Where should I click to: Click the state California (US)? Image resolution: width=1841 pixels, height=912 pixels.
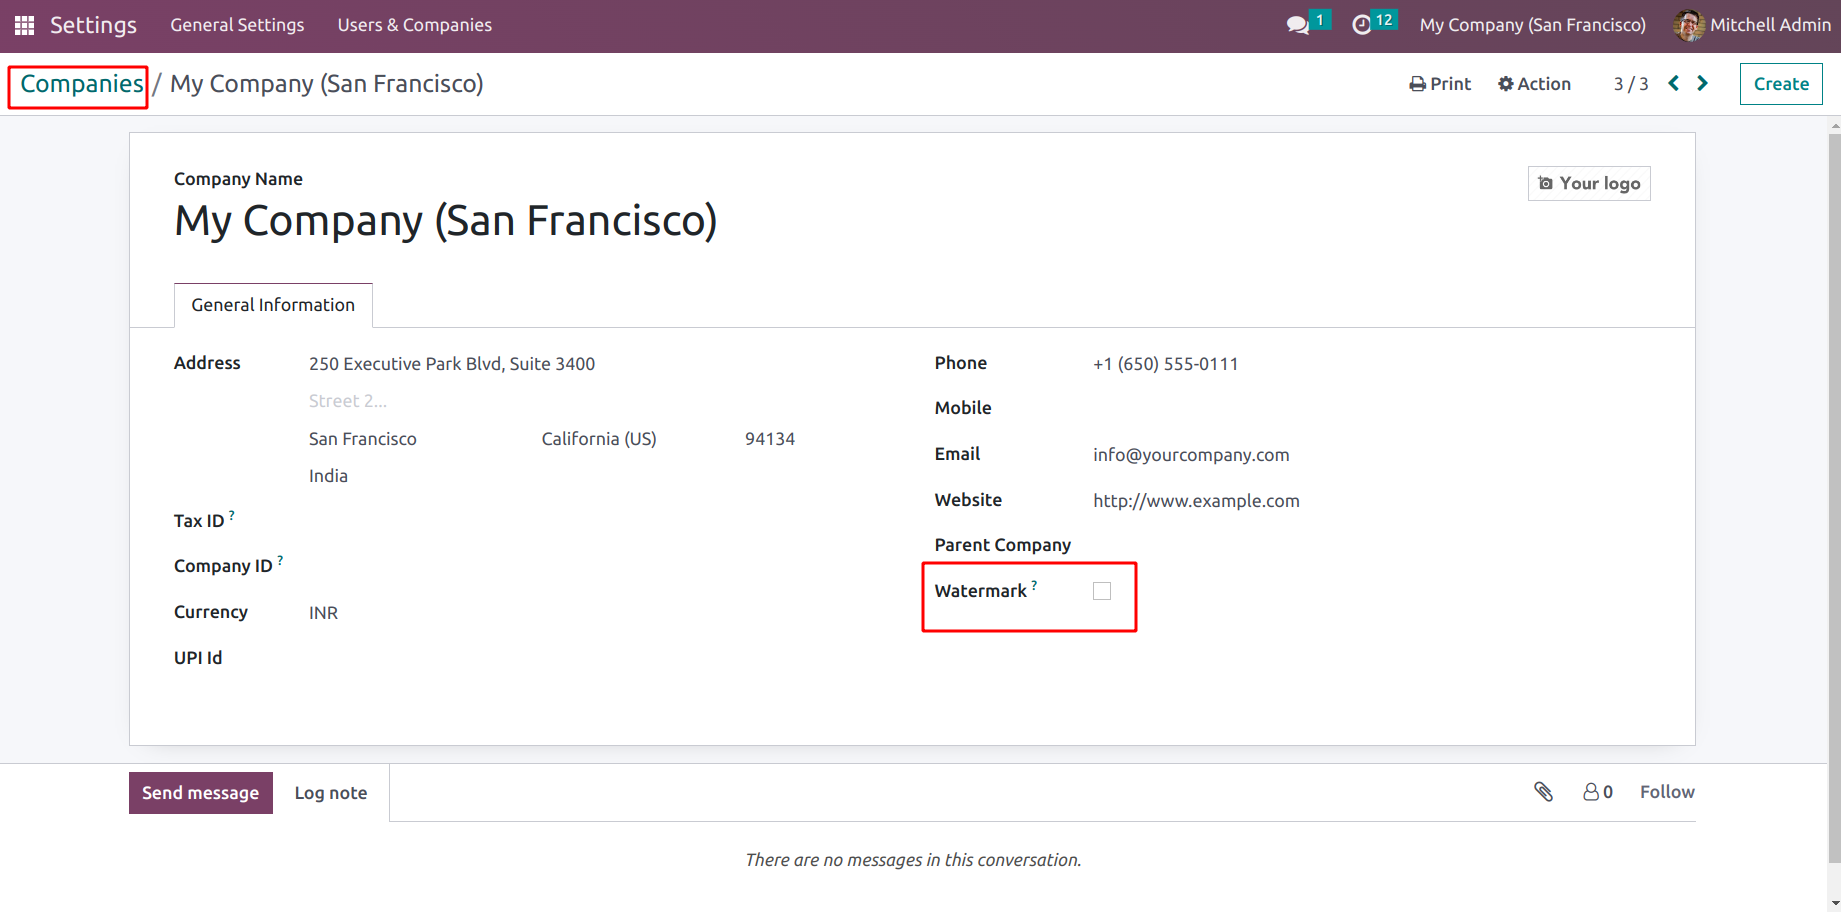click(x=599, y=439)
